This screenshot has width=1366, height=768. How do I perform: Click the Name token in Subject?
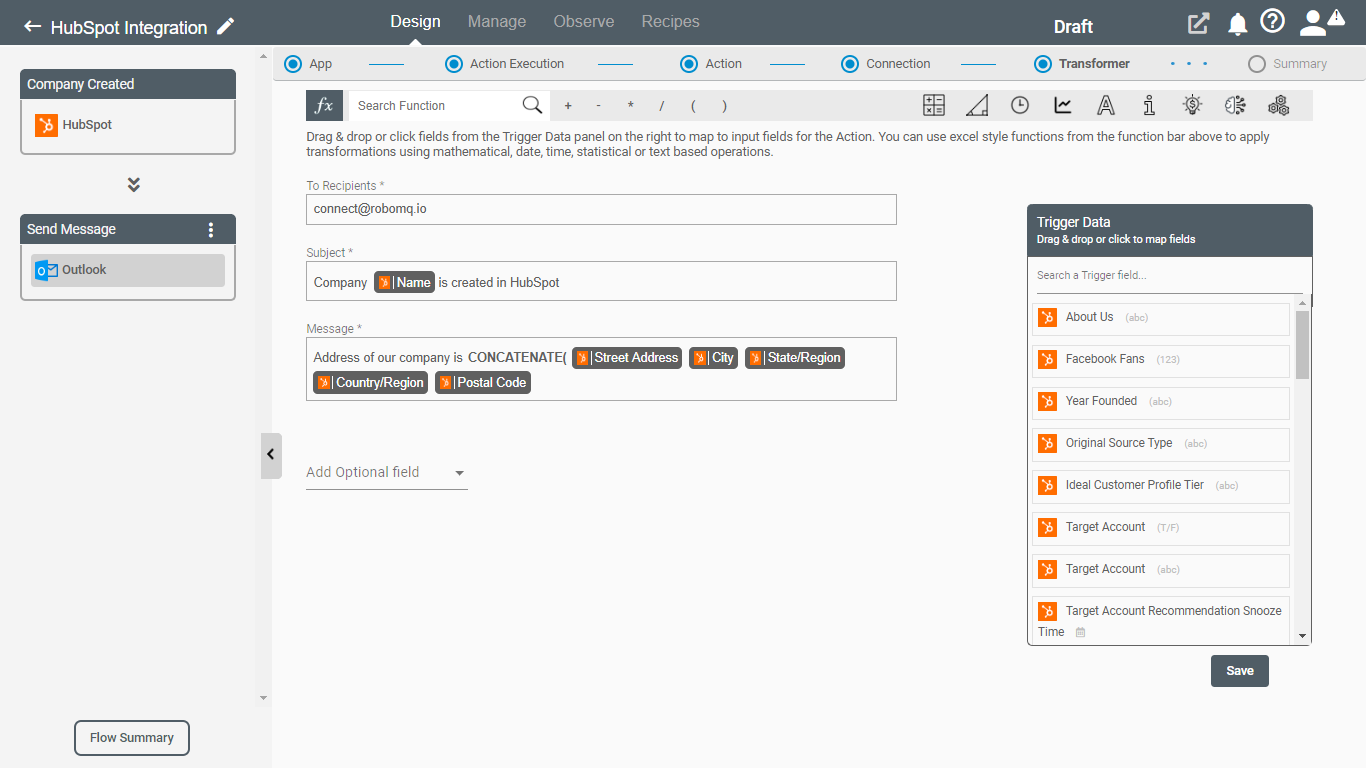tap(405, 282)
